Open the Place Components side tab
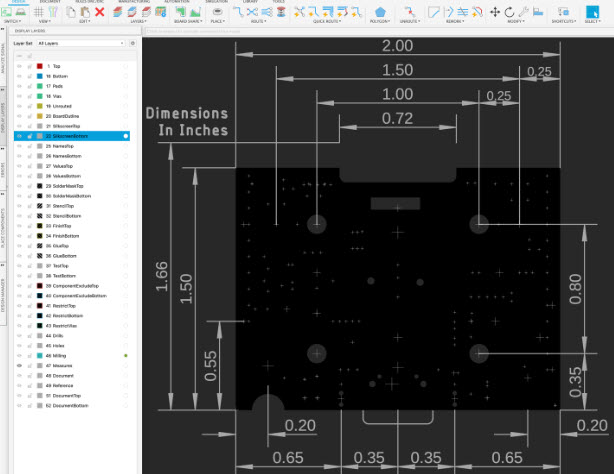The height and width of the screenshot is (474, 614). click(3, 228)
